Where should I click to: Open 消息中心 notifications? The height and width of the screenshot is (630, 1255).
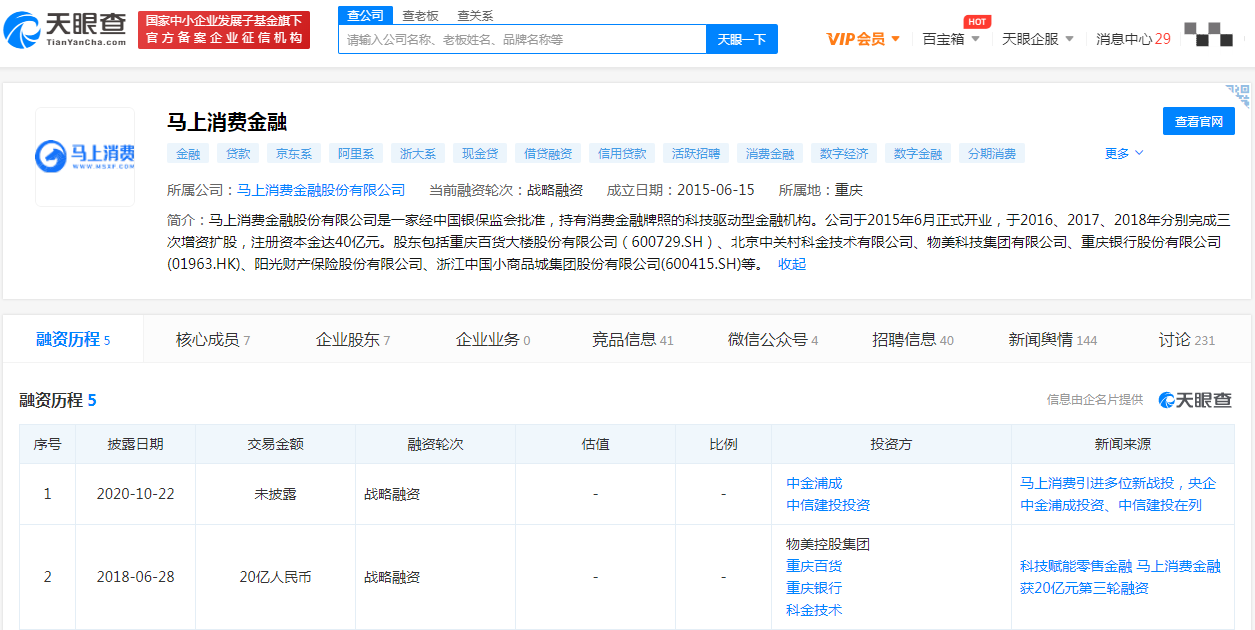click(1133, 39)
